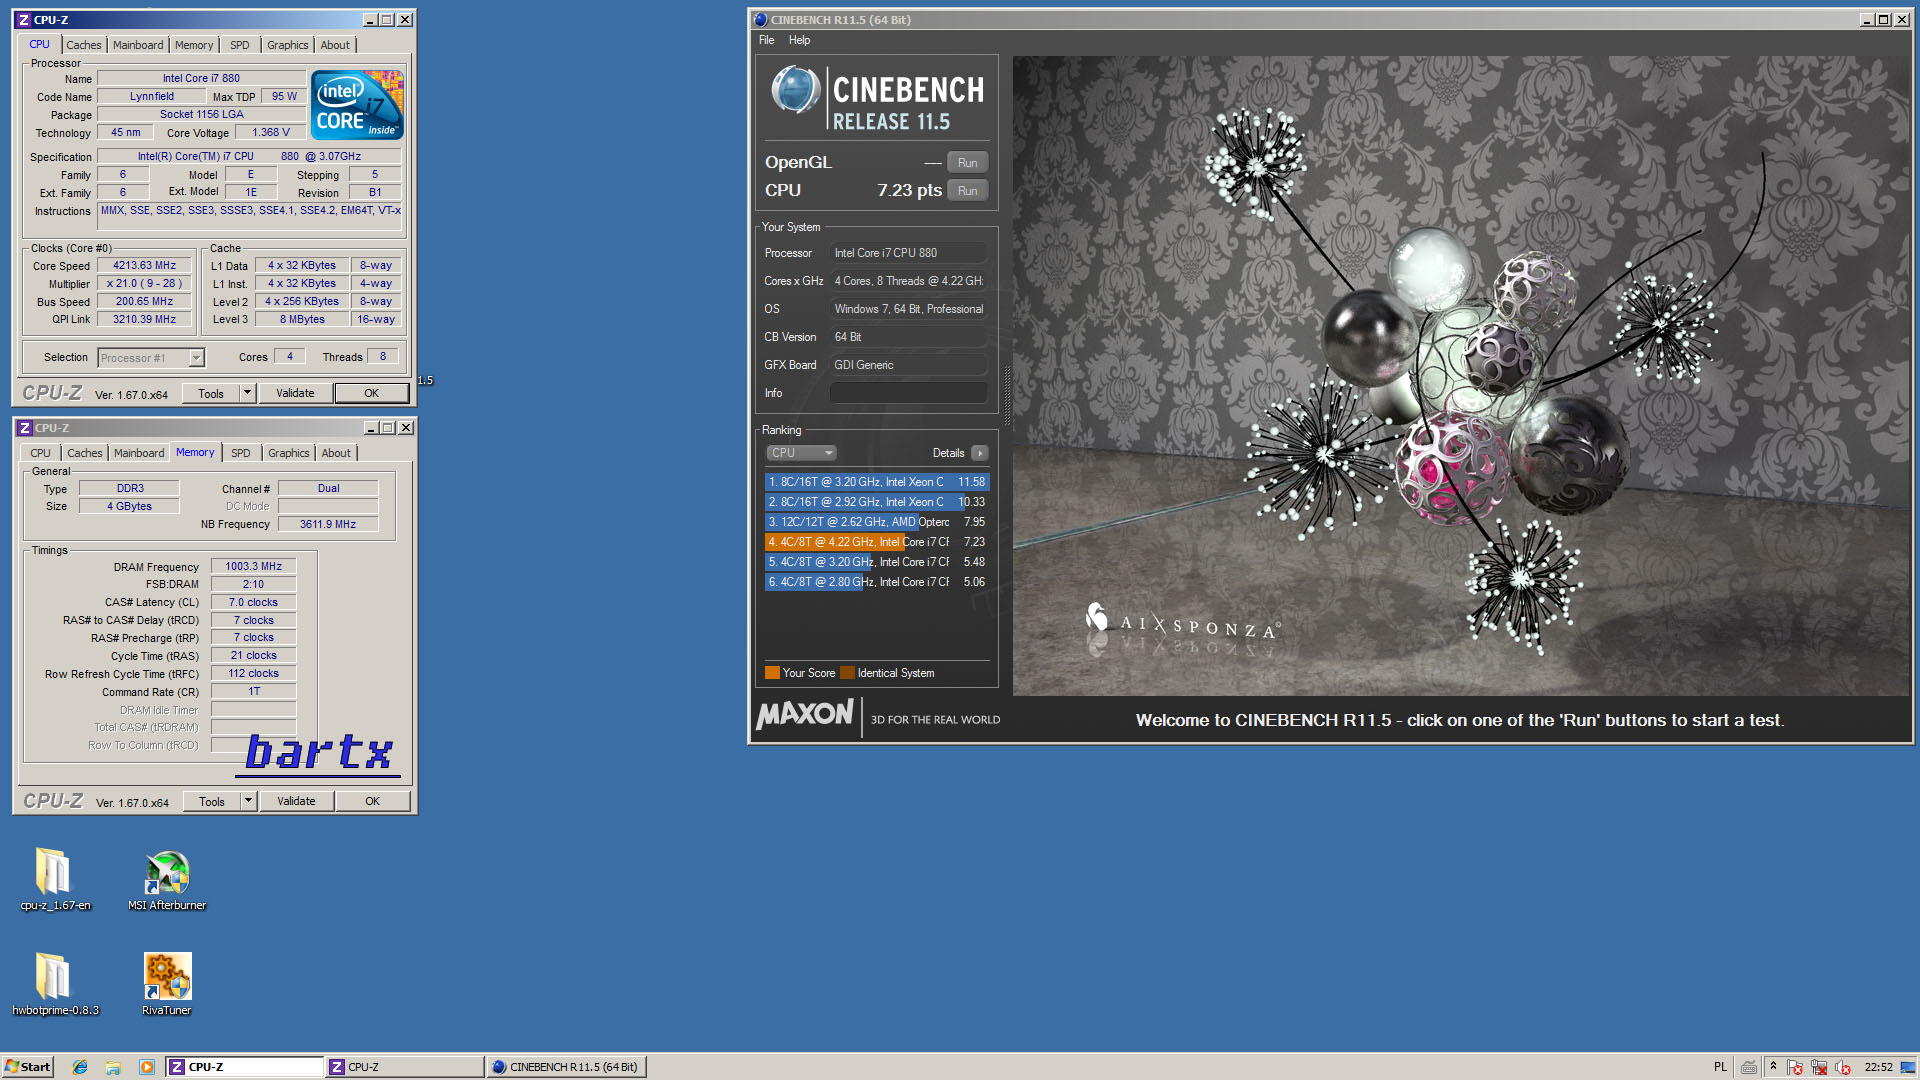
Task: Open the on-screen keyboard tray icon
Action: (x=1748, y=1067)
